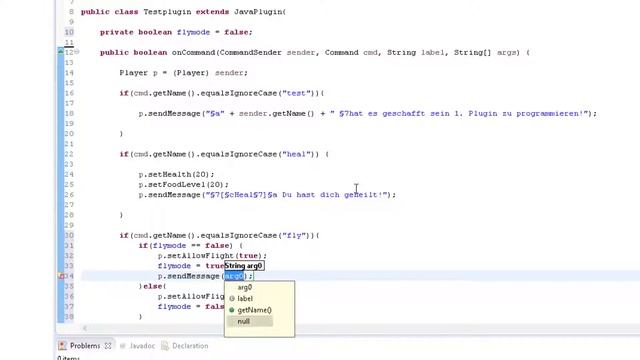Click the override marker triangle at line 12
The height and width of the screenshot is (360, 640).
click(x=60, y=51)
